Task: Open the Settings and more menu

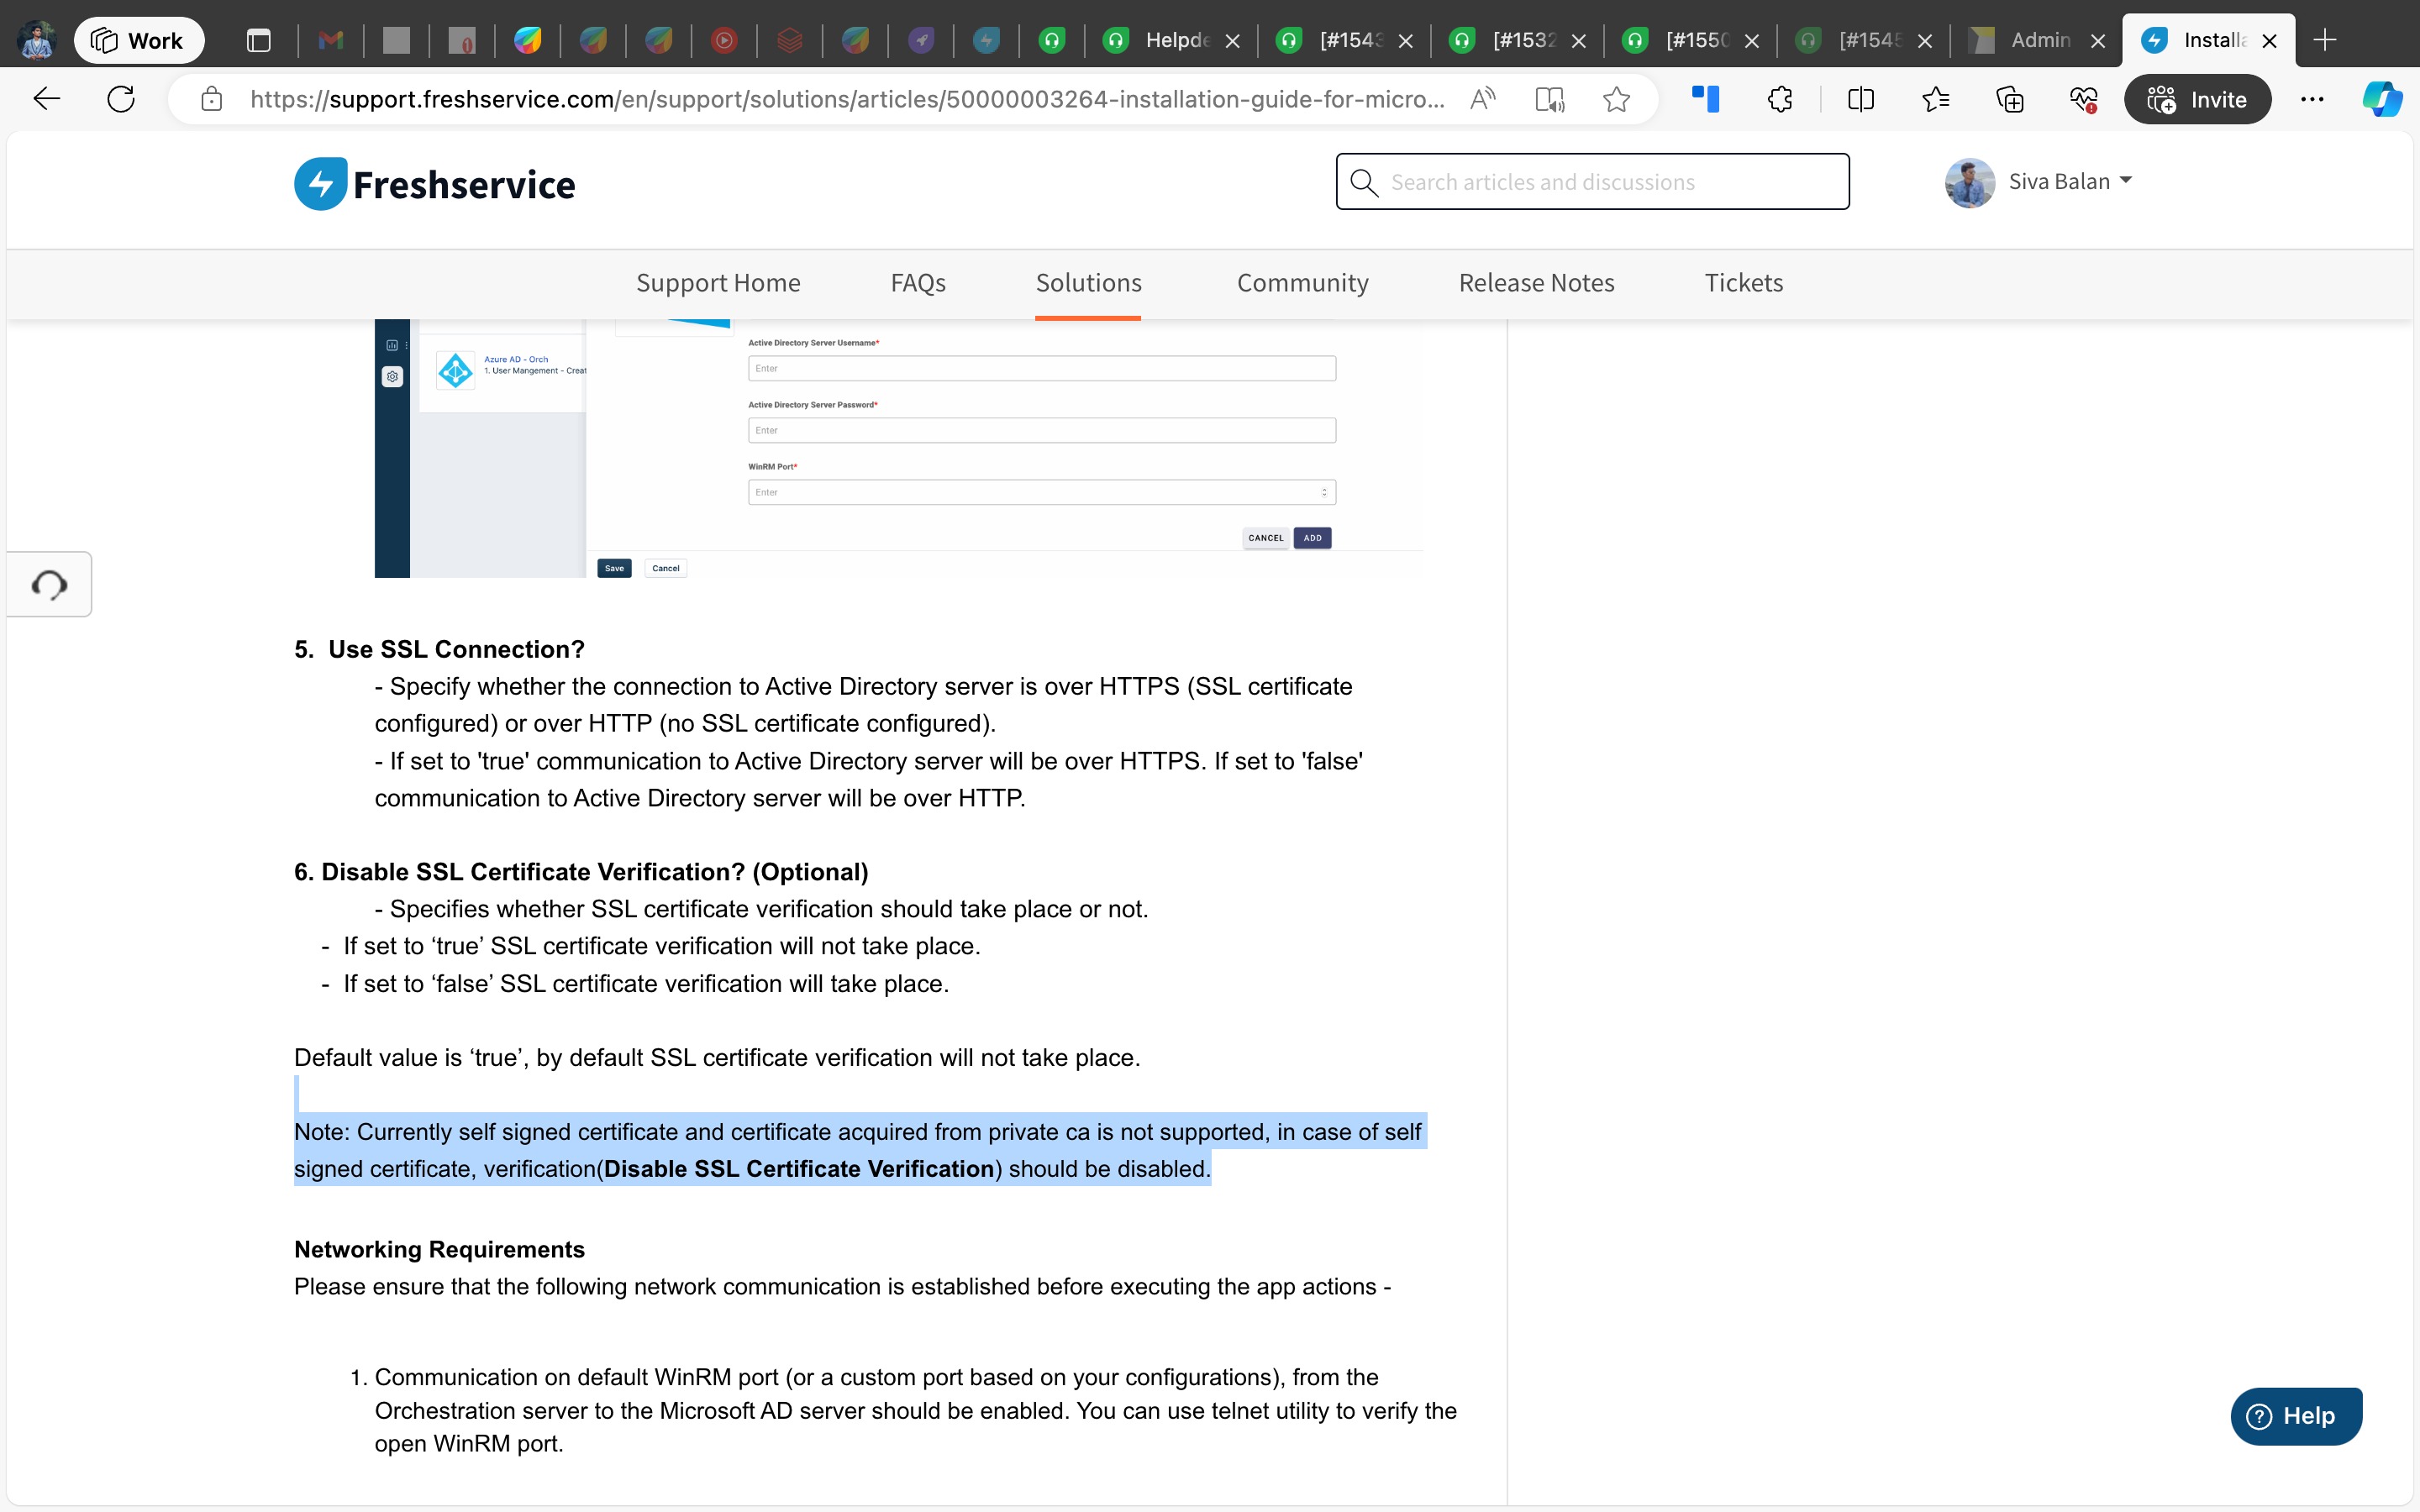Action: (2312, 99)
